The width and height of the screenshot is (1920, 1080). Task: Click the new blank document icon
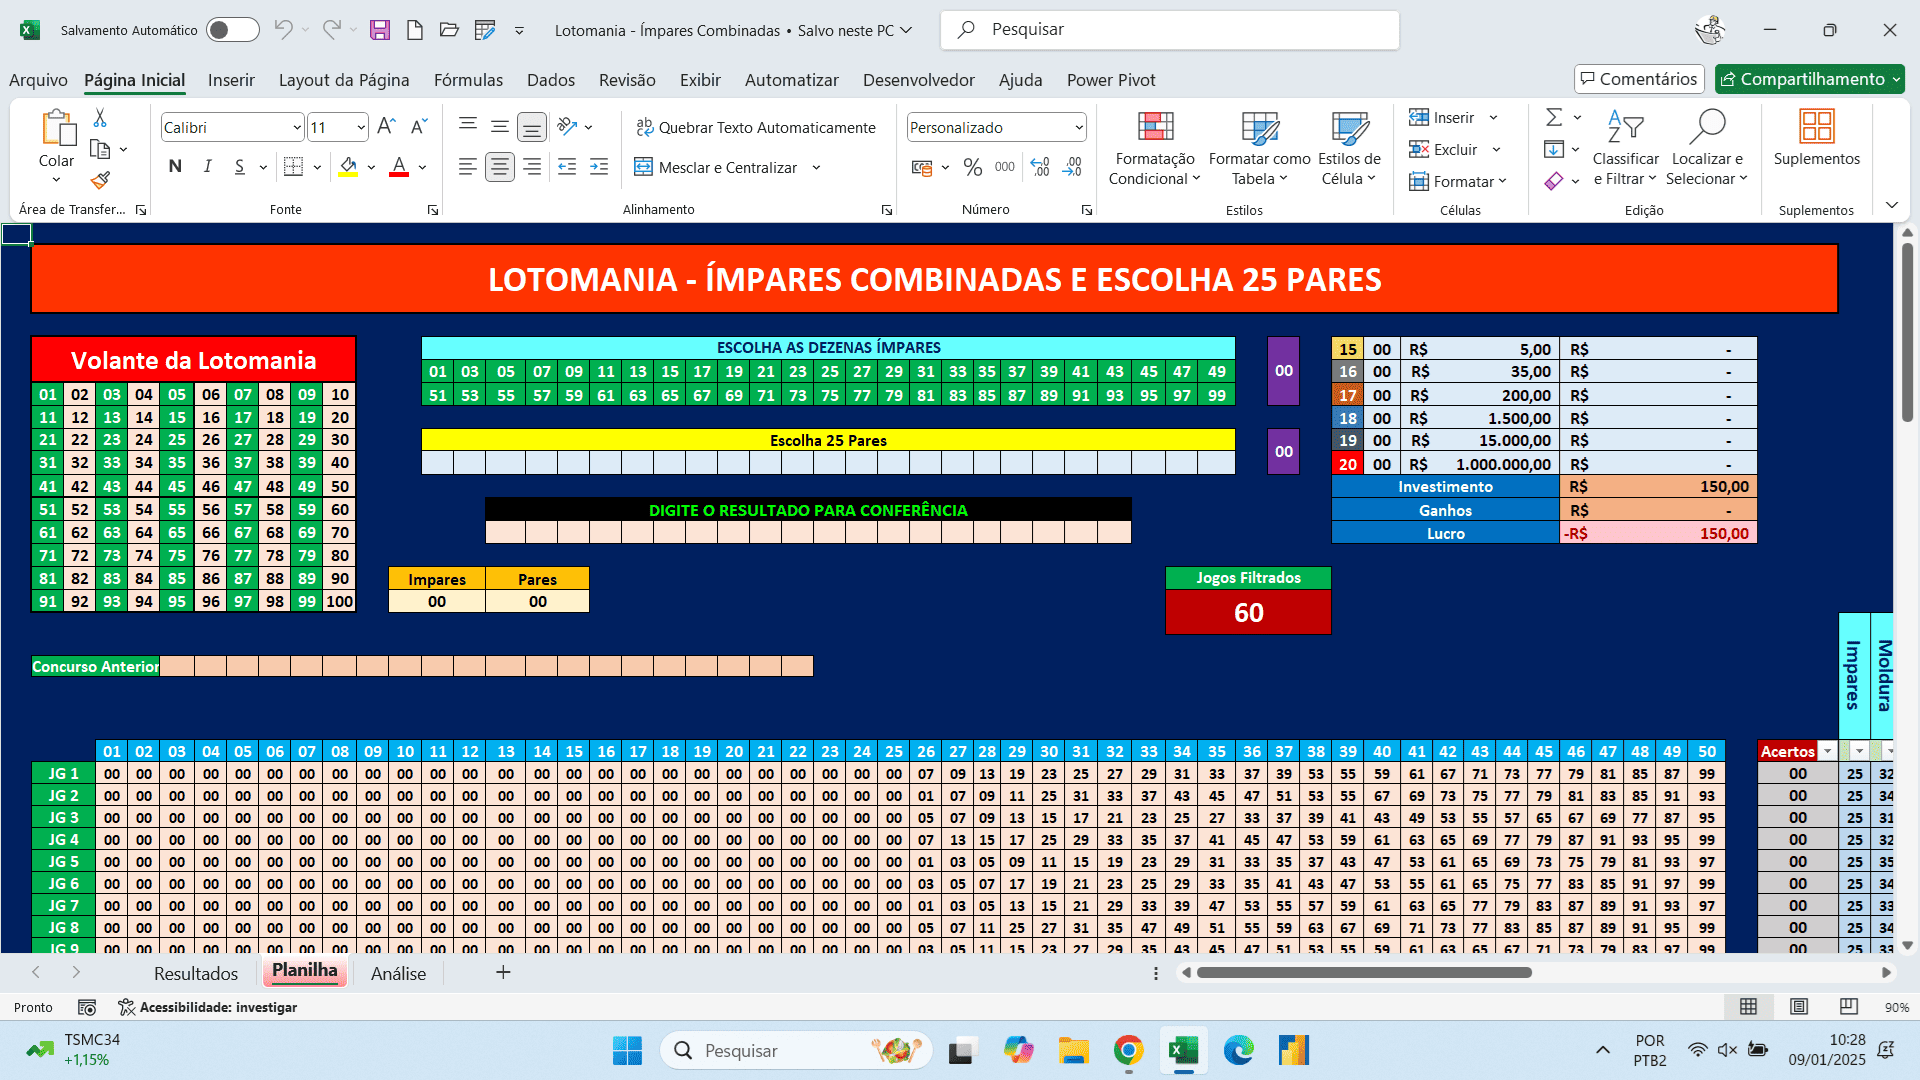(414, 30)
